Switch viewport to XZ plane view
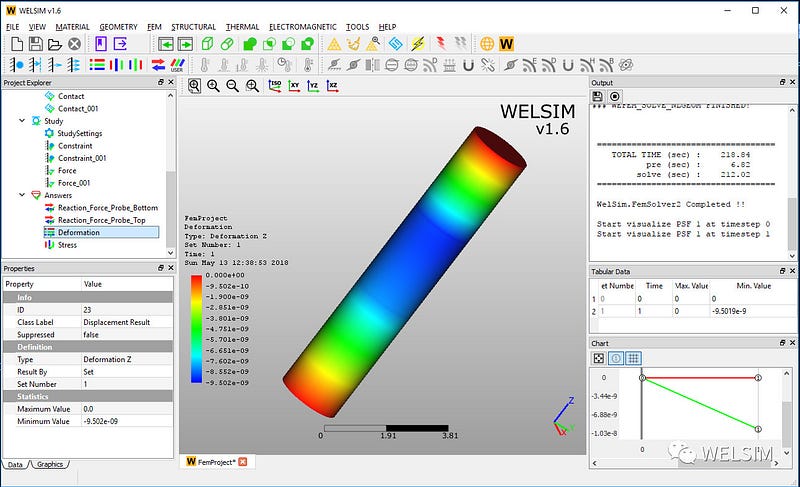This screenshot has height=487, width=800. (332, 86)
